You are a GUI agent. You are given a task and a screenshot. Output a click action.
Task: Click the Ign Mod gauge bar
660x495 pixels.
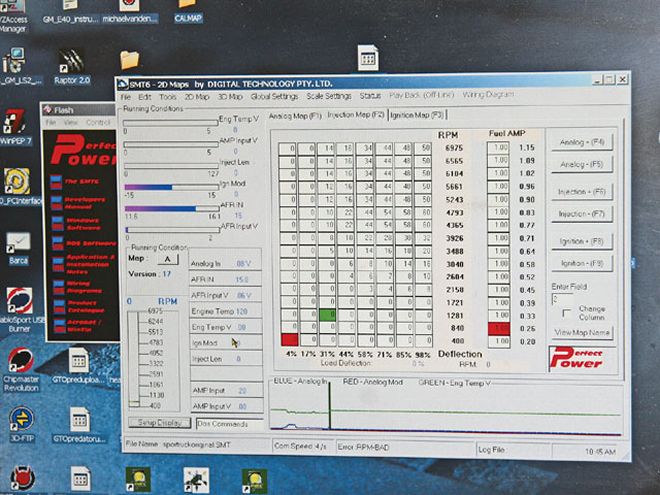pos(172,187)
